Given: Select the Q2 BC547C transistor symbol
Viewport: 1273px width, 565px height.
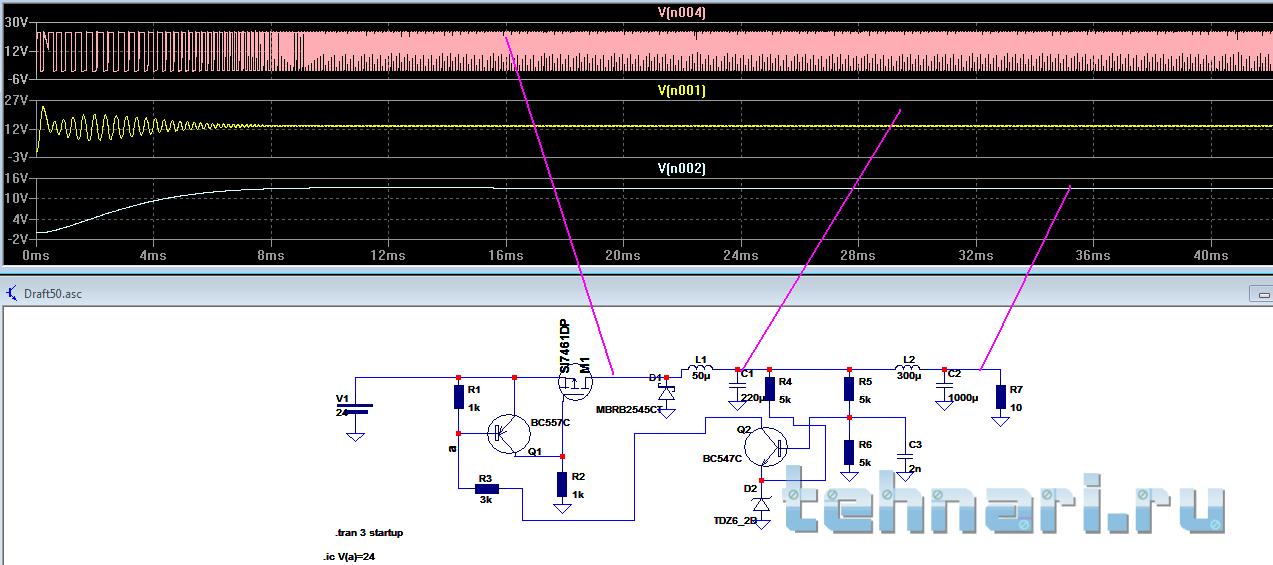Looking at the screenshot, I should (766, 446).
